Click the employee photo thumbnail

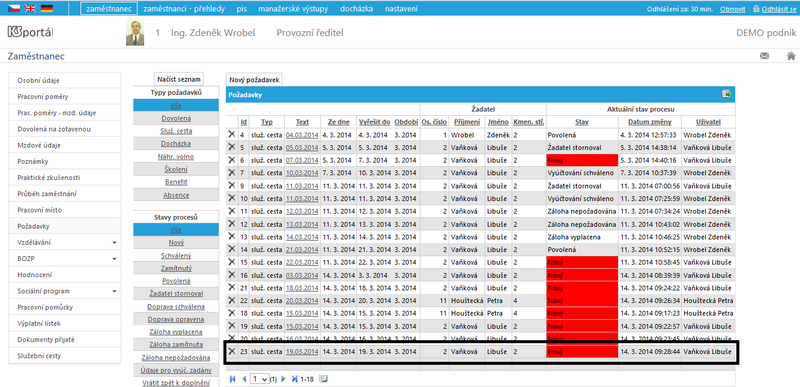[x=135, y=33]
